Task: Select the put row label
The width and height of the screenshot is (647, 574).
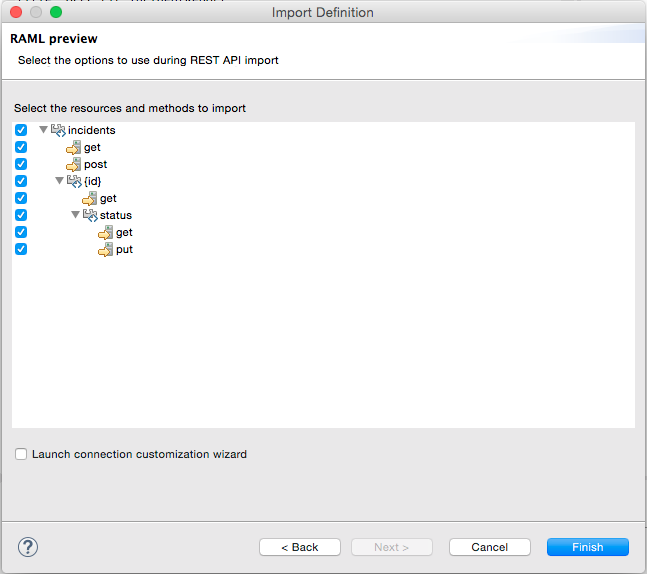Action: [124, 250]
